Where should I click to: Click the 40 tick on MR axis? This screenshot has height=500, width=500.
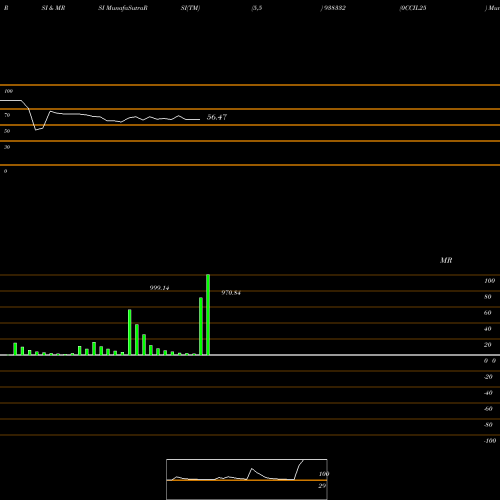coord(488,329)
